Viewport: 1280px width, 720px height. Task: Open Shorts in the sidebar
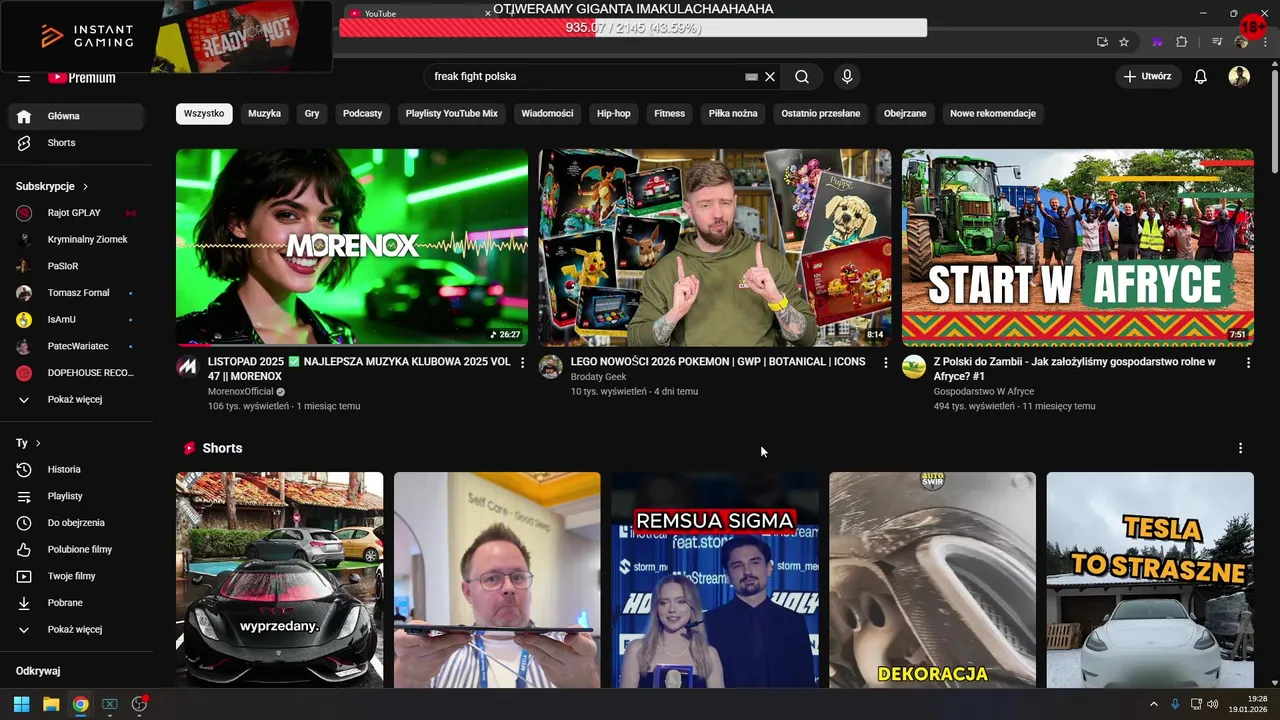point(76,143)
